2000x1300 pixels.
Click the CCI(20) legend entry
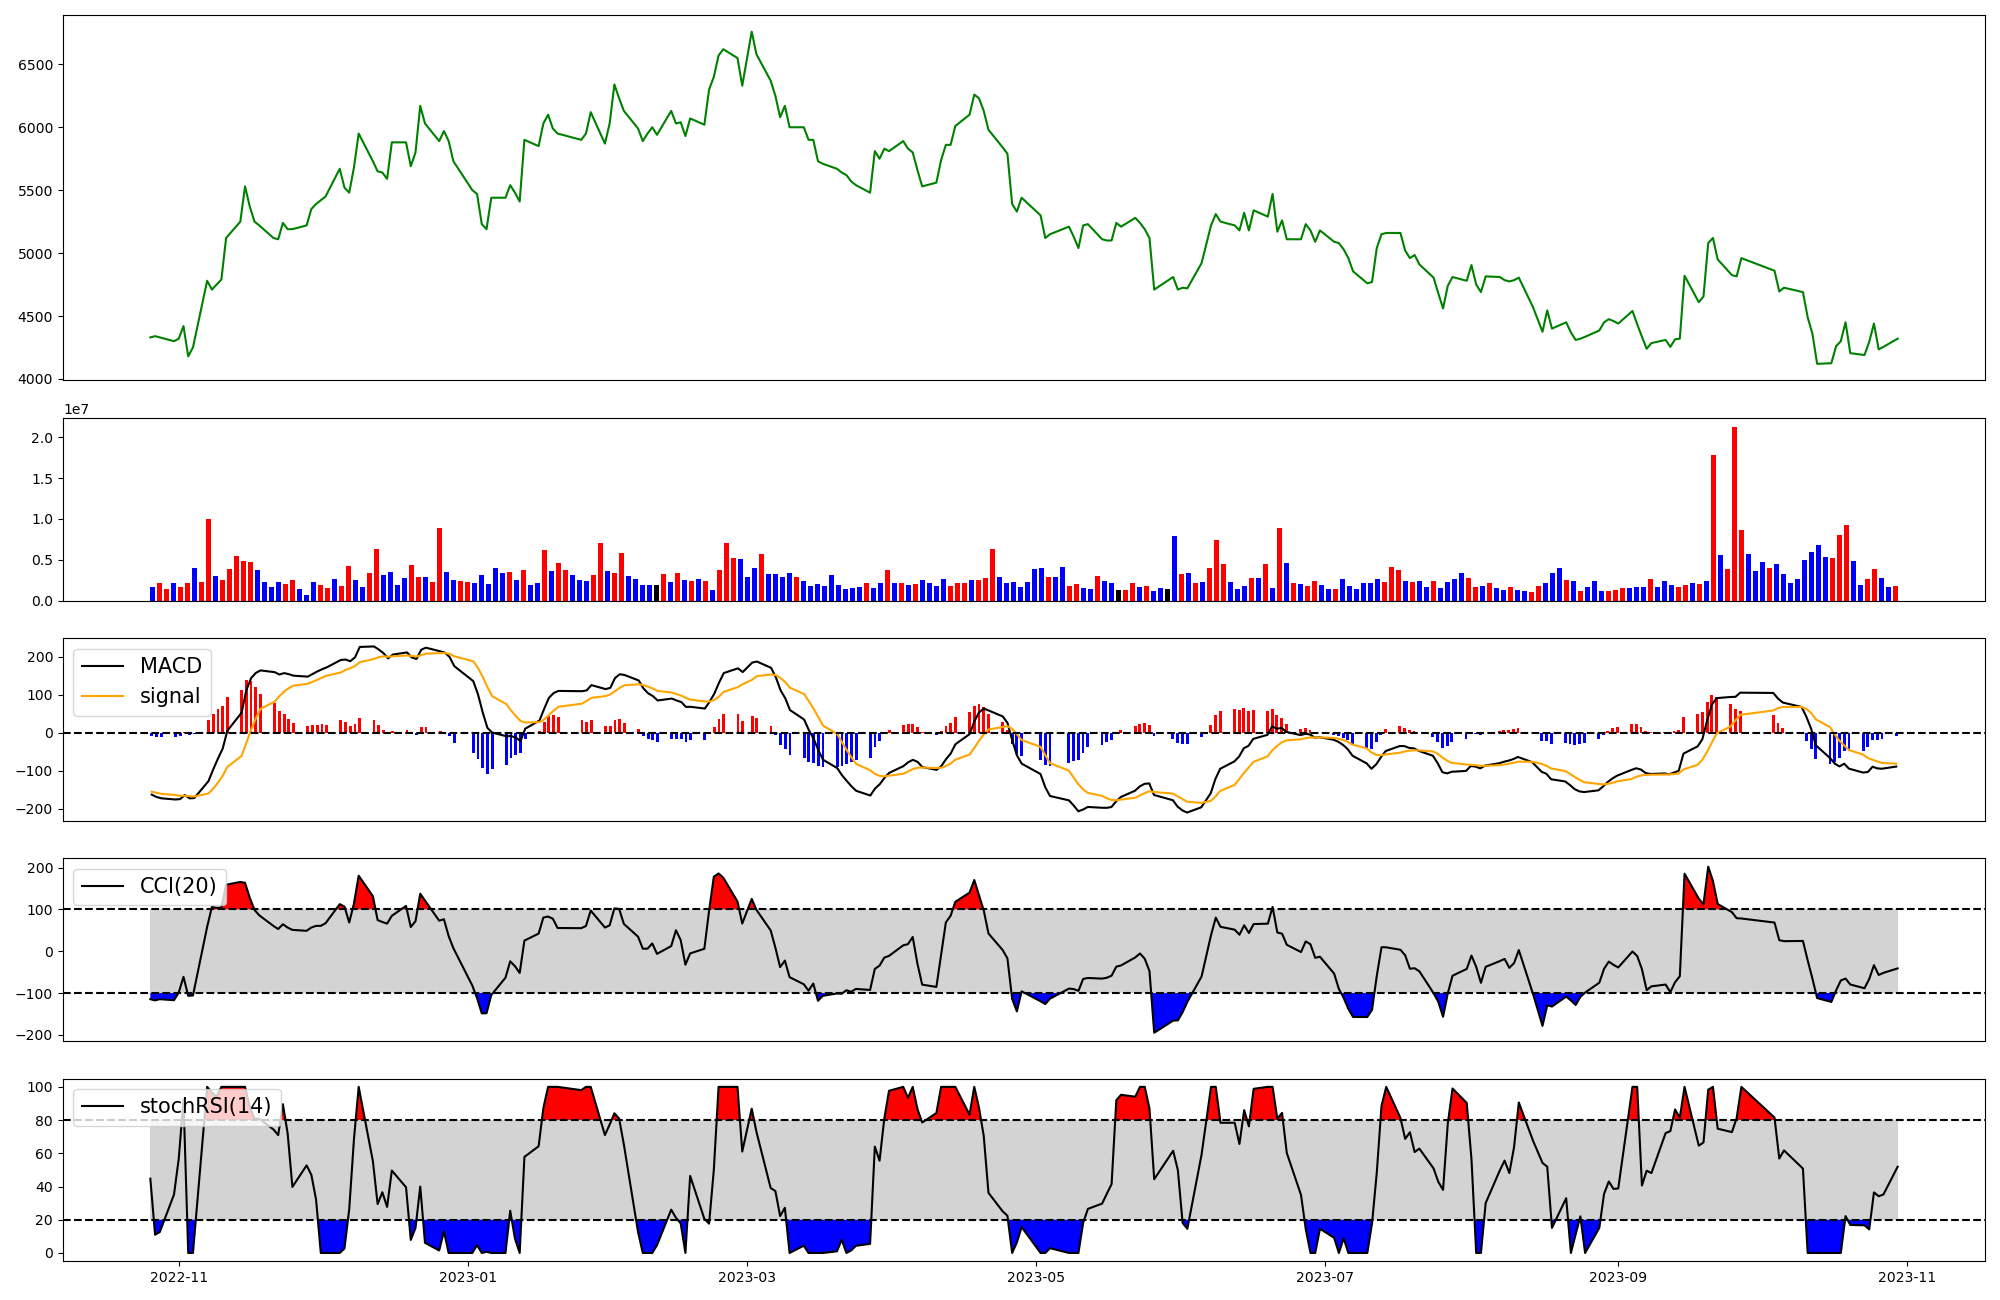pos(177,886)
